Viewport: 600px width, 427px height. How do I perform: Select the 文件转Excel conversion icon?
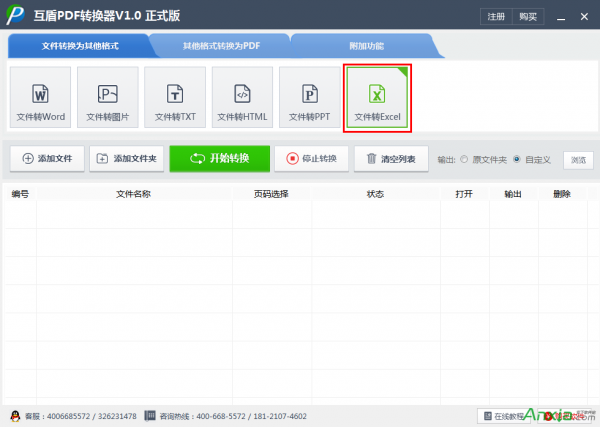pyautogui.click(x=376, y=98)
